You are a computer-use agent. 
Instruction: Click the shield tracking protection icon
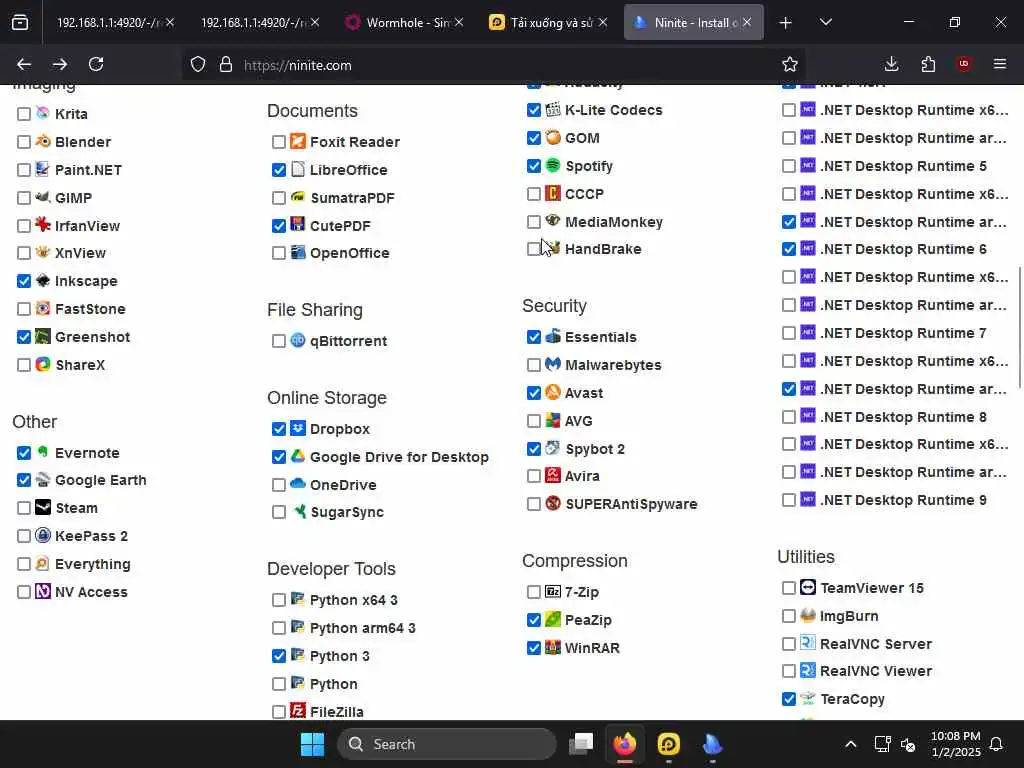(198, 64)
